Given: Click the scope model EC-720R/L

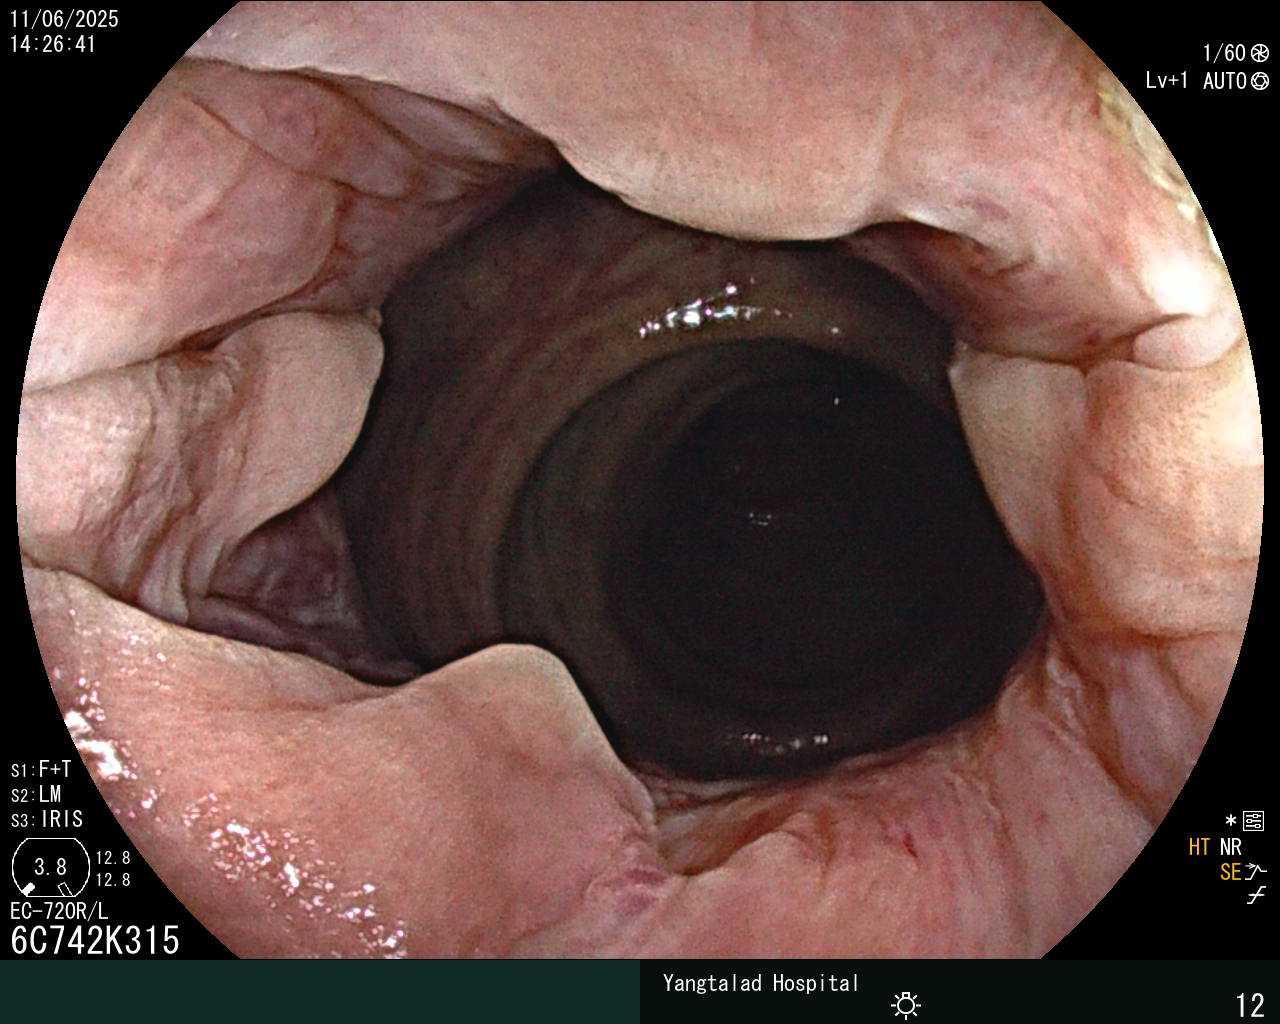Looking at the screenshot, I should (x=59, y=912).
